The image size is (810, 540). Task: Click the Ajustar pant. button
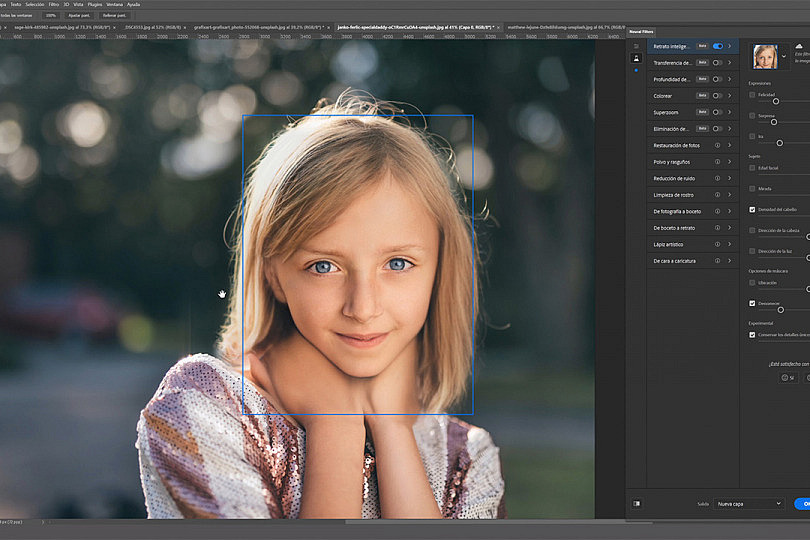pos(80,16)
